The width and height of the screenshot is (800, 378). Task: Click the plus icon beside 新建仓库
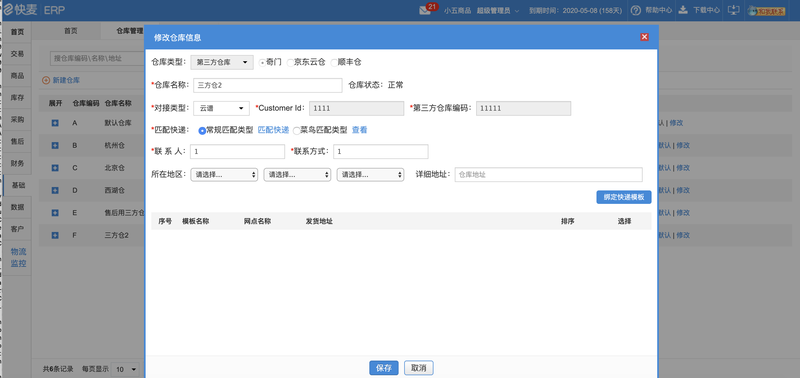(46, 80)
